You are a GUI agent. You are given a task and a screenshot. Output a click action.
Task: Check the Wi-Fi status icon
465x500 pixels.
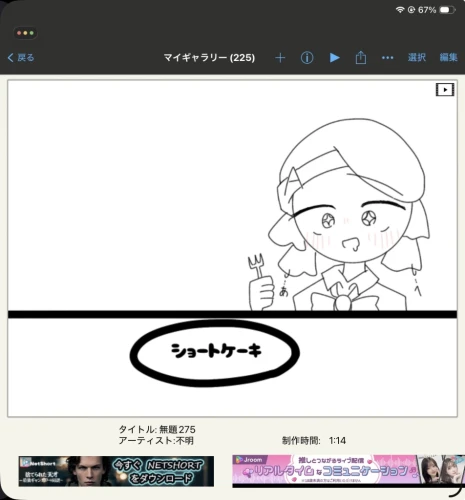tap(400, 10)
